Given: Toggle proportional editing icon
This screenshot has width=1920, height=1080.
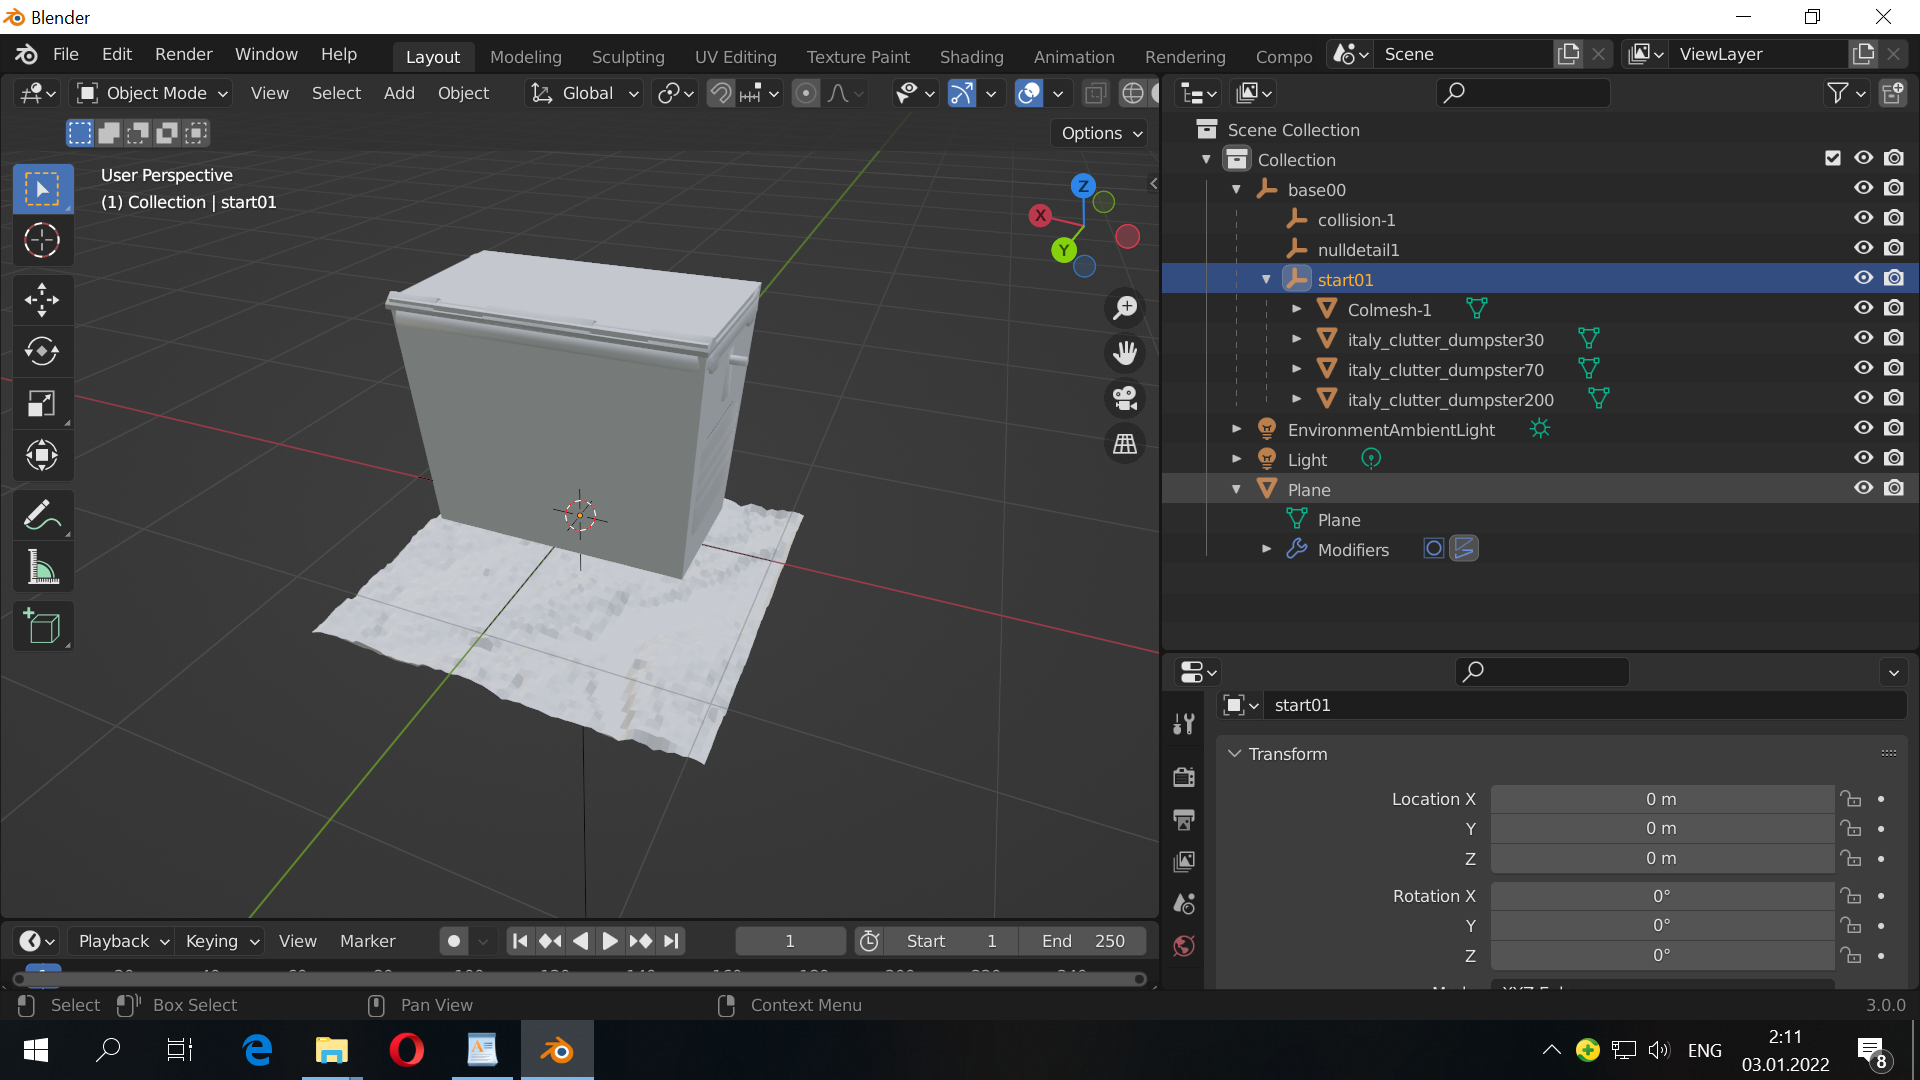Looking at the screenshot, I should point(805,93).
